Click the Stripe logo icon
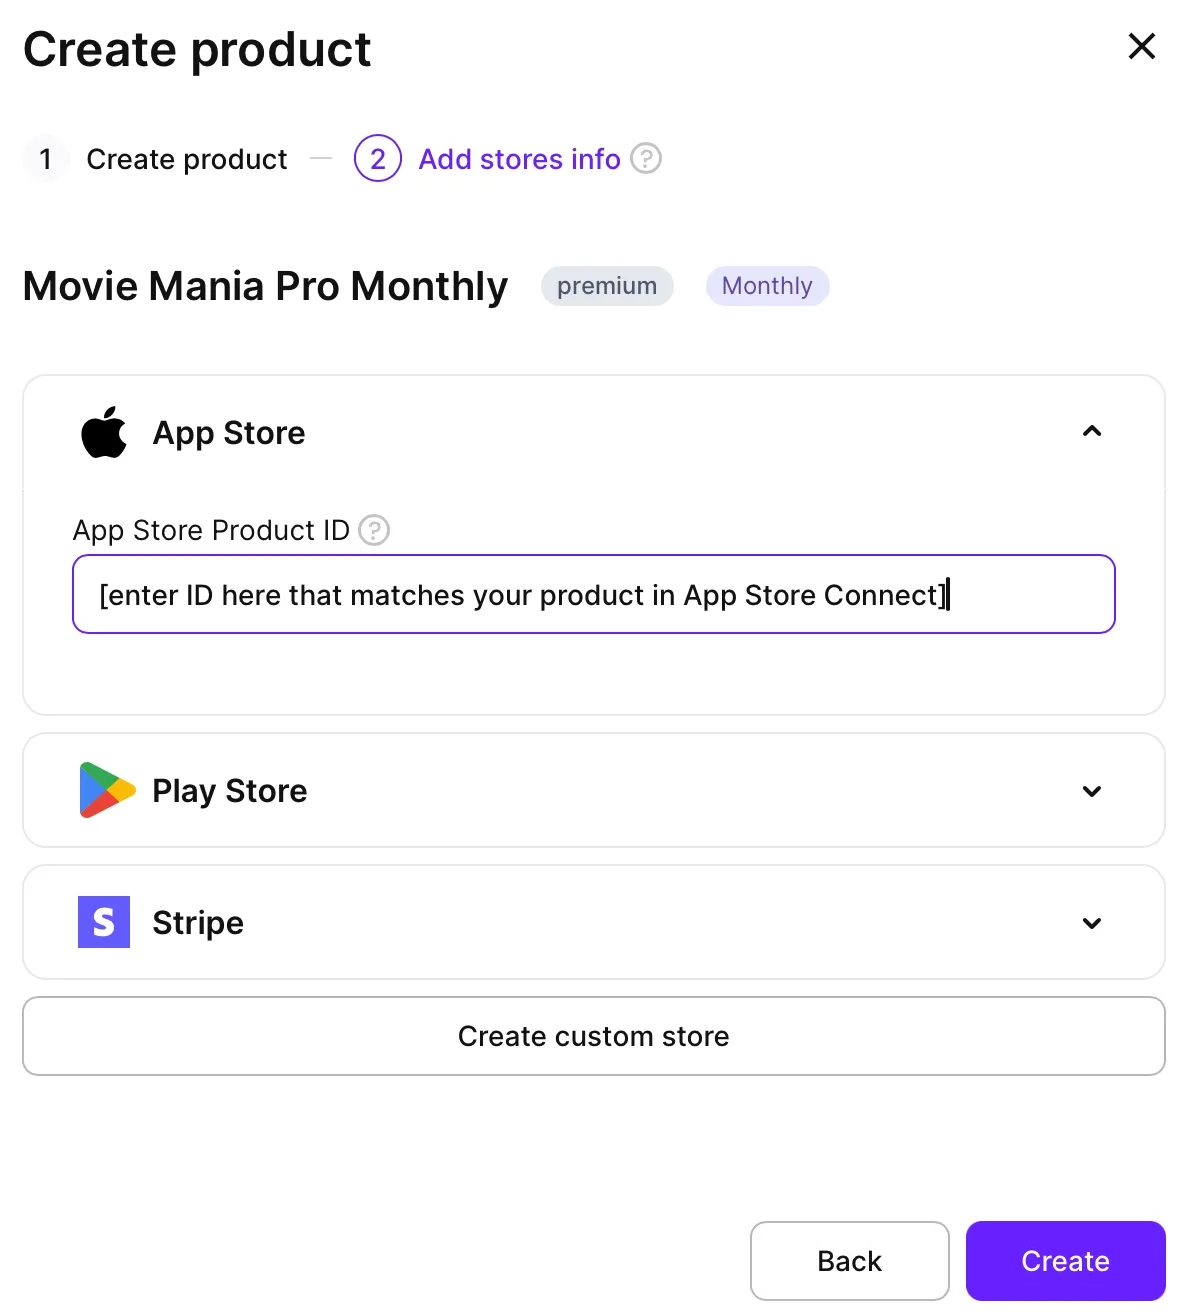The height and width of the screenshot is (1315, 1190). [x=104, y=922]
